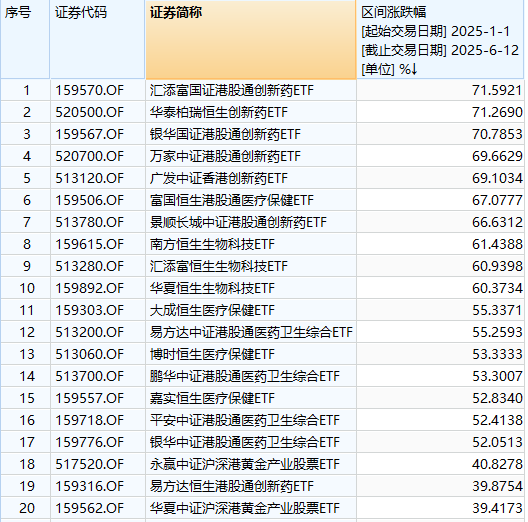Sort by the 区间涨跌幅 column header

coord(393,12)
